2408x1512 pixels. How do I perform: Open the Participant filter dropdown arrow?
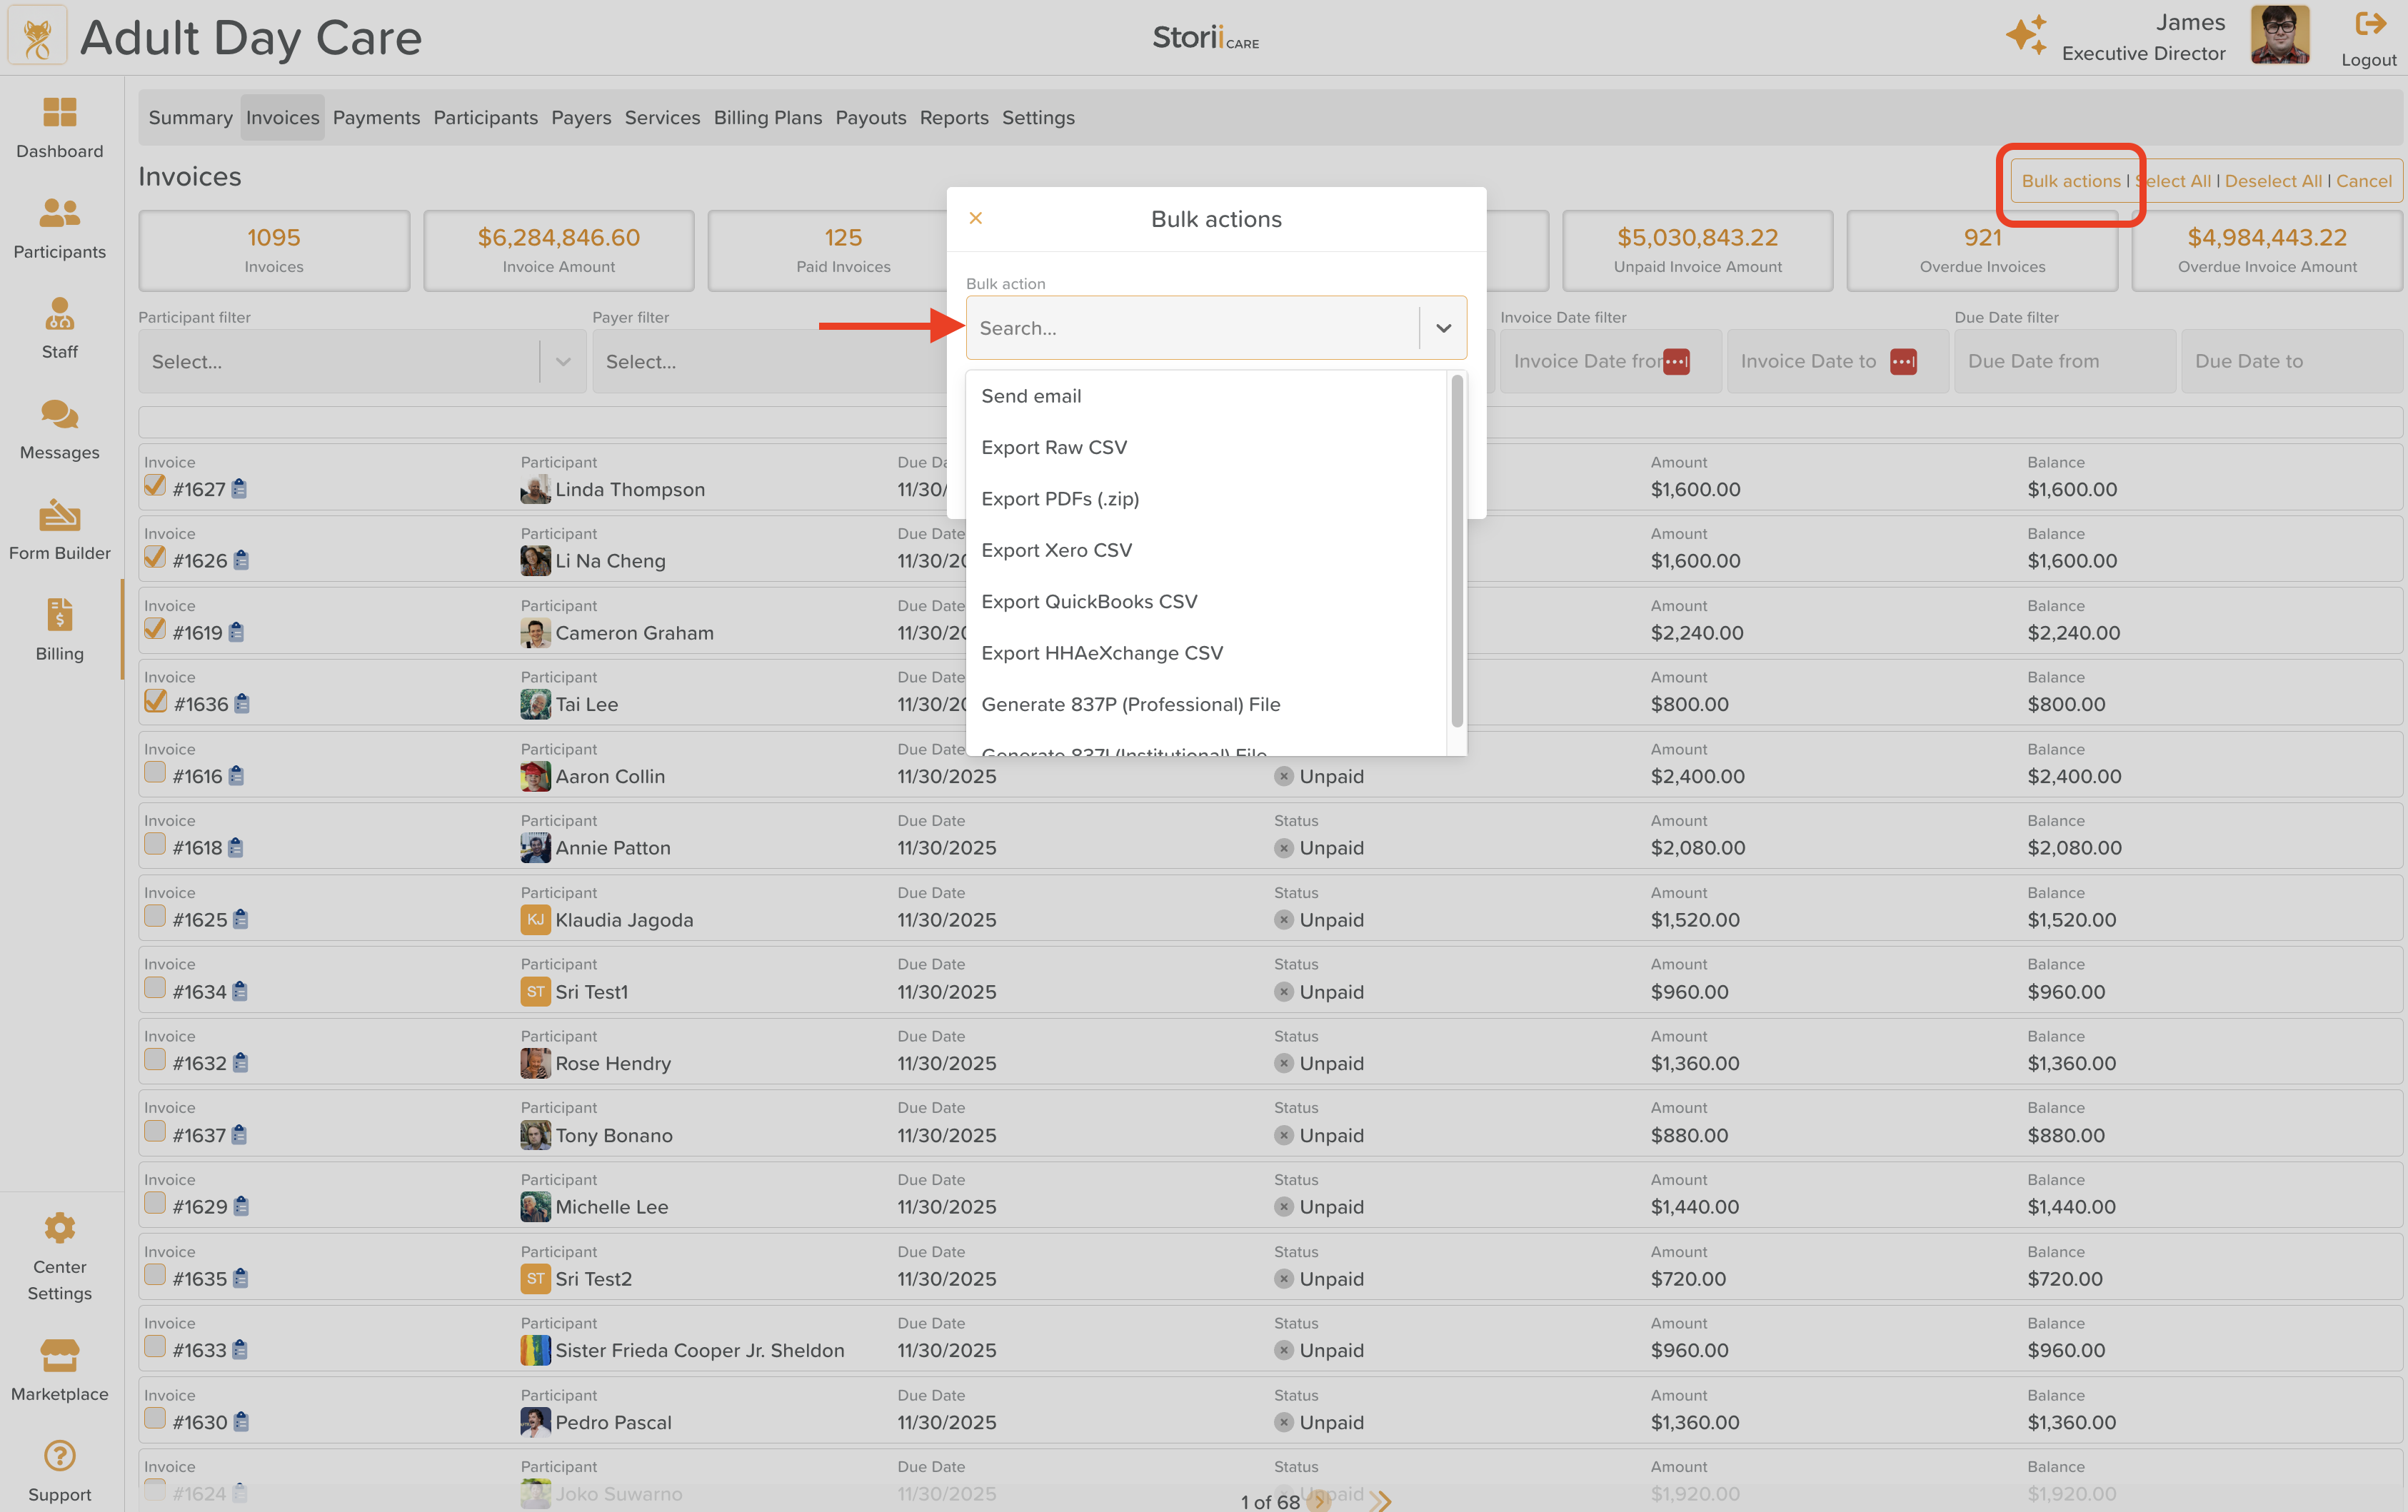click(x=563, y=362)
